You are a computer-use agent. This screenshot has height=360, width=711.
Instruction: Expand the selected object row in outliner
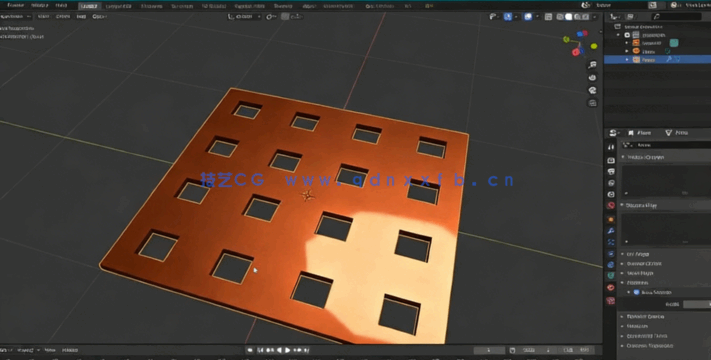pos(627,59)
